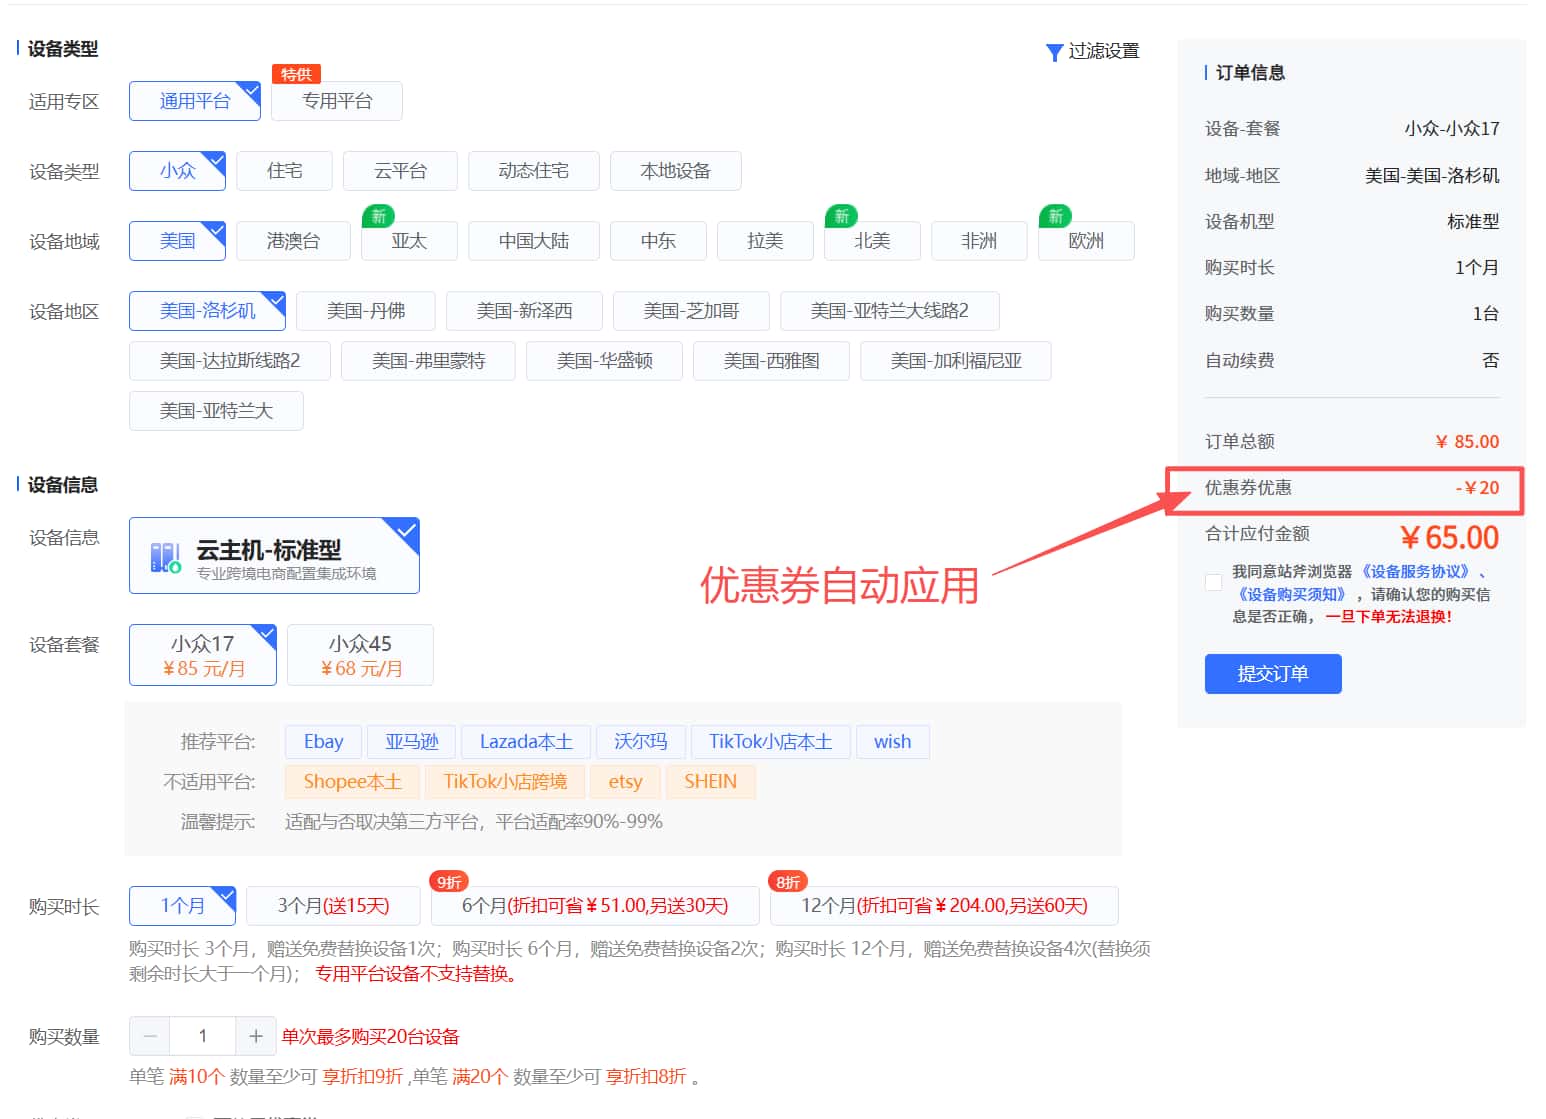1546x1119 pixels.
Task: Click the quantity input field showing 1
Action: 203,1036
